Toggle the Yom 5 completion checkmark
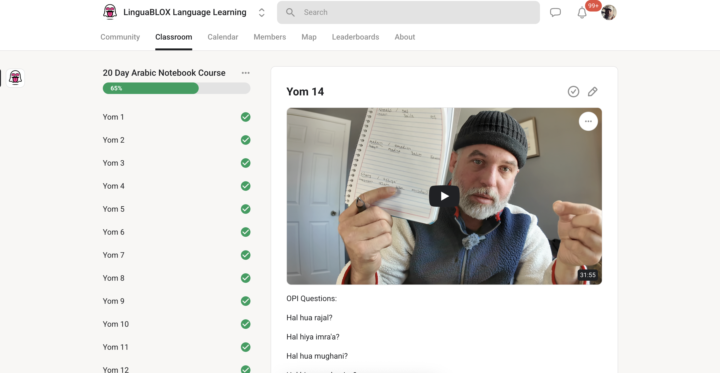This screenshot has height=373, width=720. [246, 209]
